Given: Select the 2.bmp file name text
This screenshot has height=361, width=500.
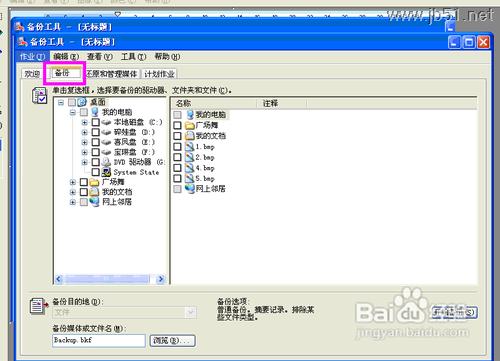Looking at the screenshot, I should point(205,157).
